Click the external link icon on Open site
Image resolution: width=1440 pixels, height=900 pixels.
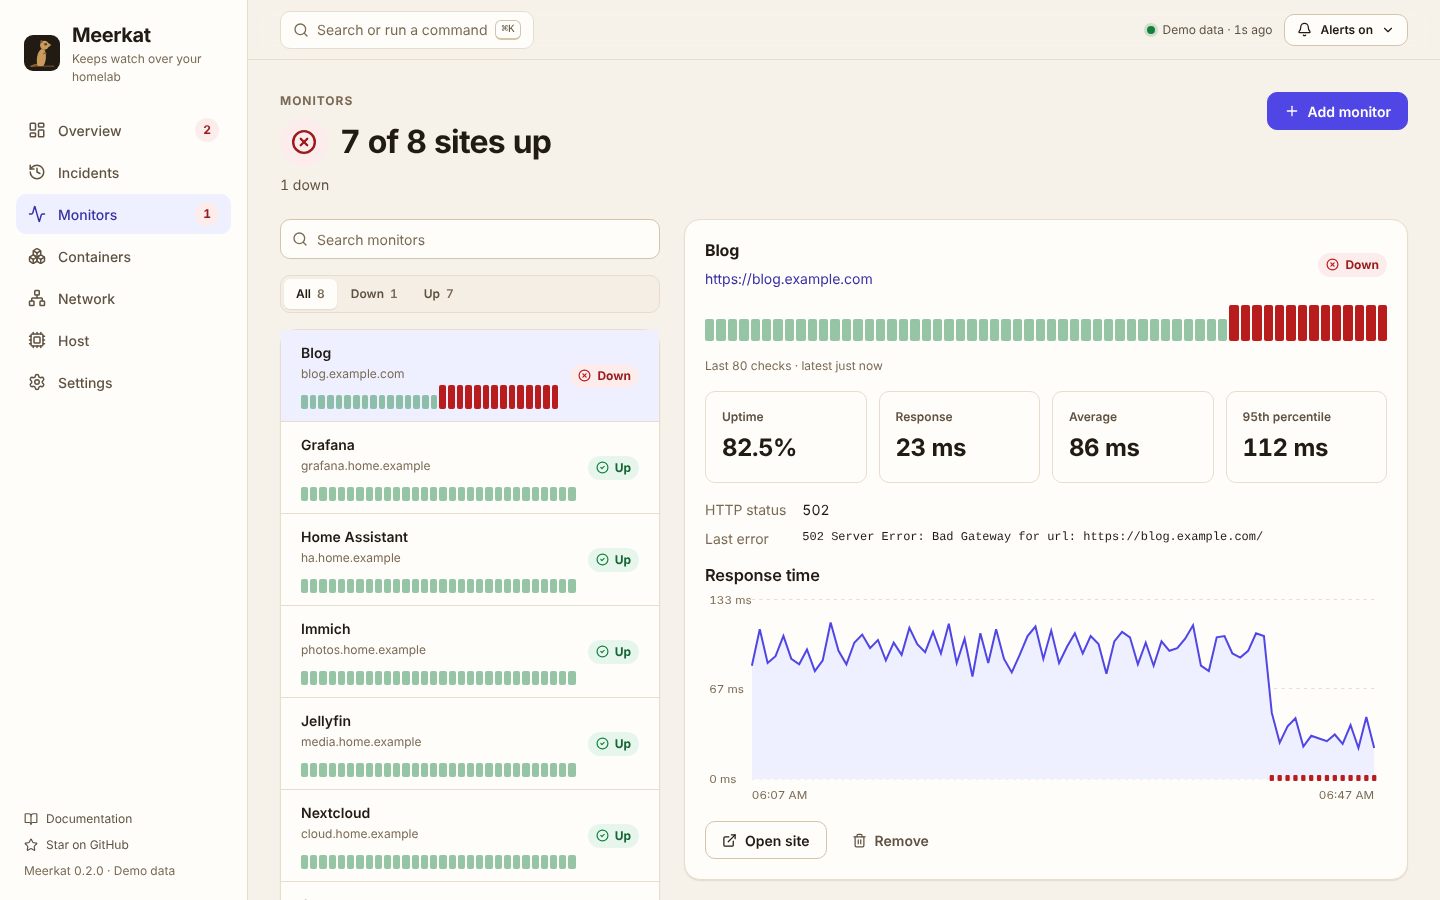[729, 841]
